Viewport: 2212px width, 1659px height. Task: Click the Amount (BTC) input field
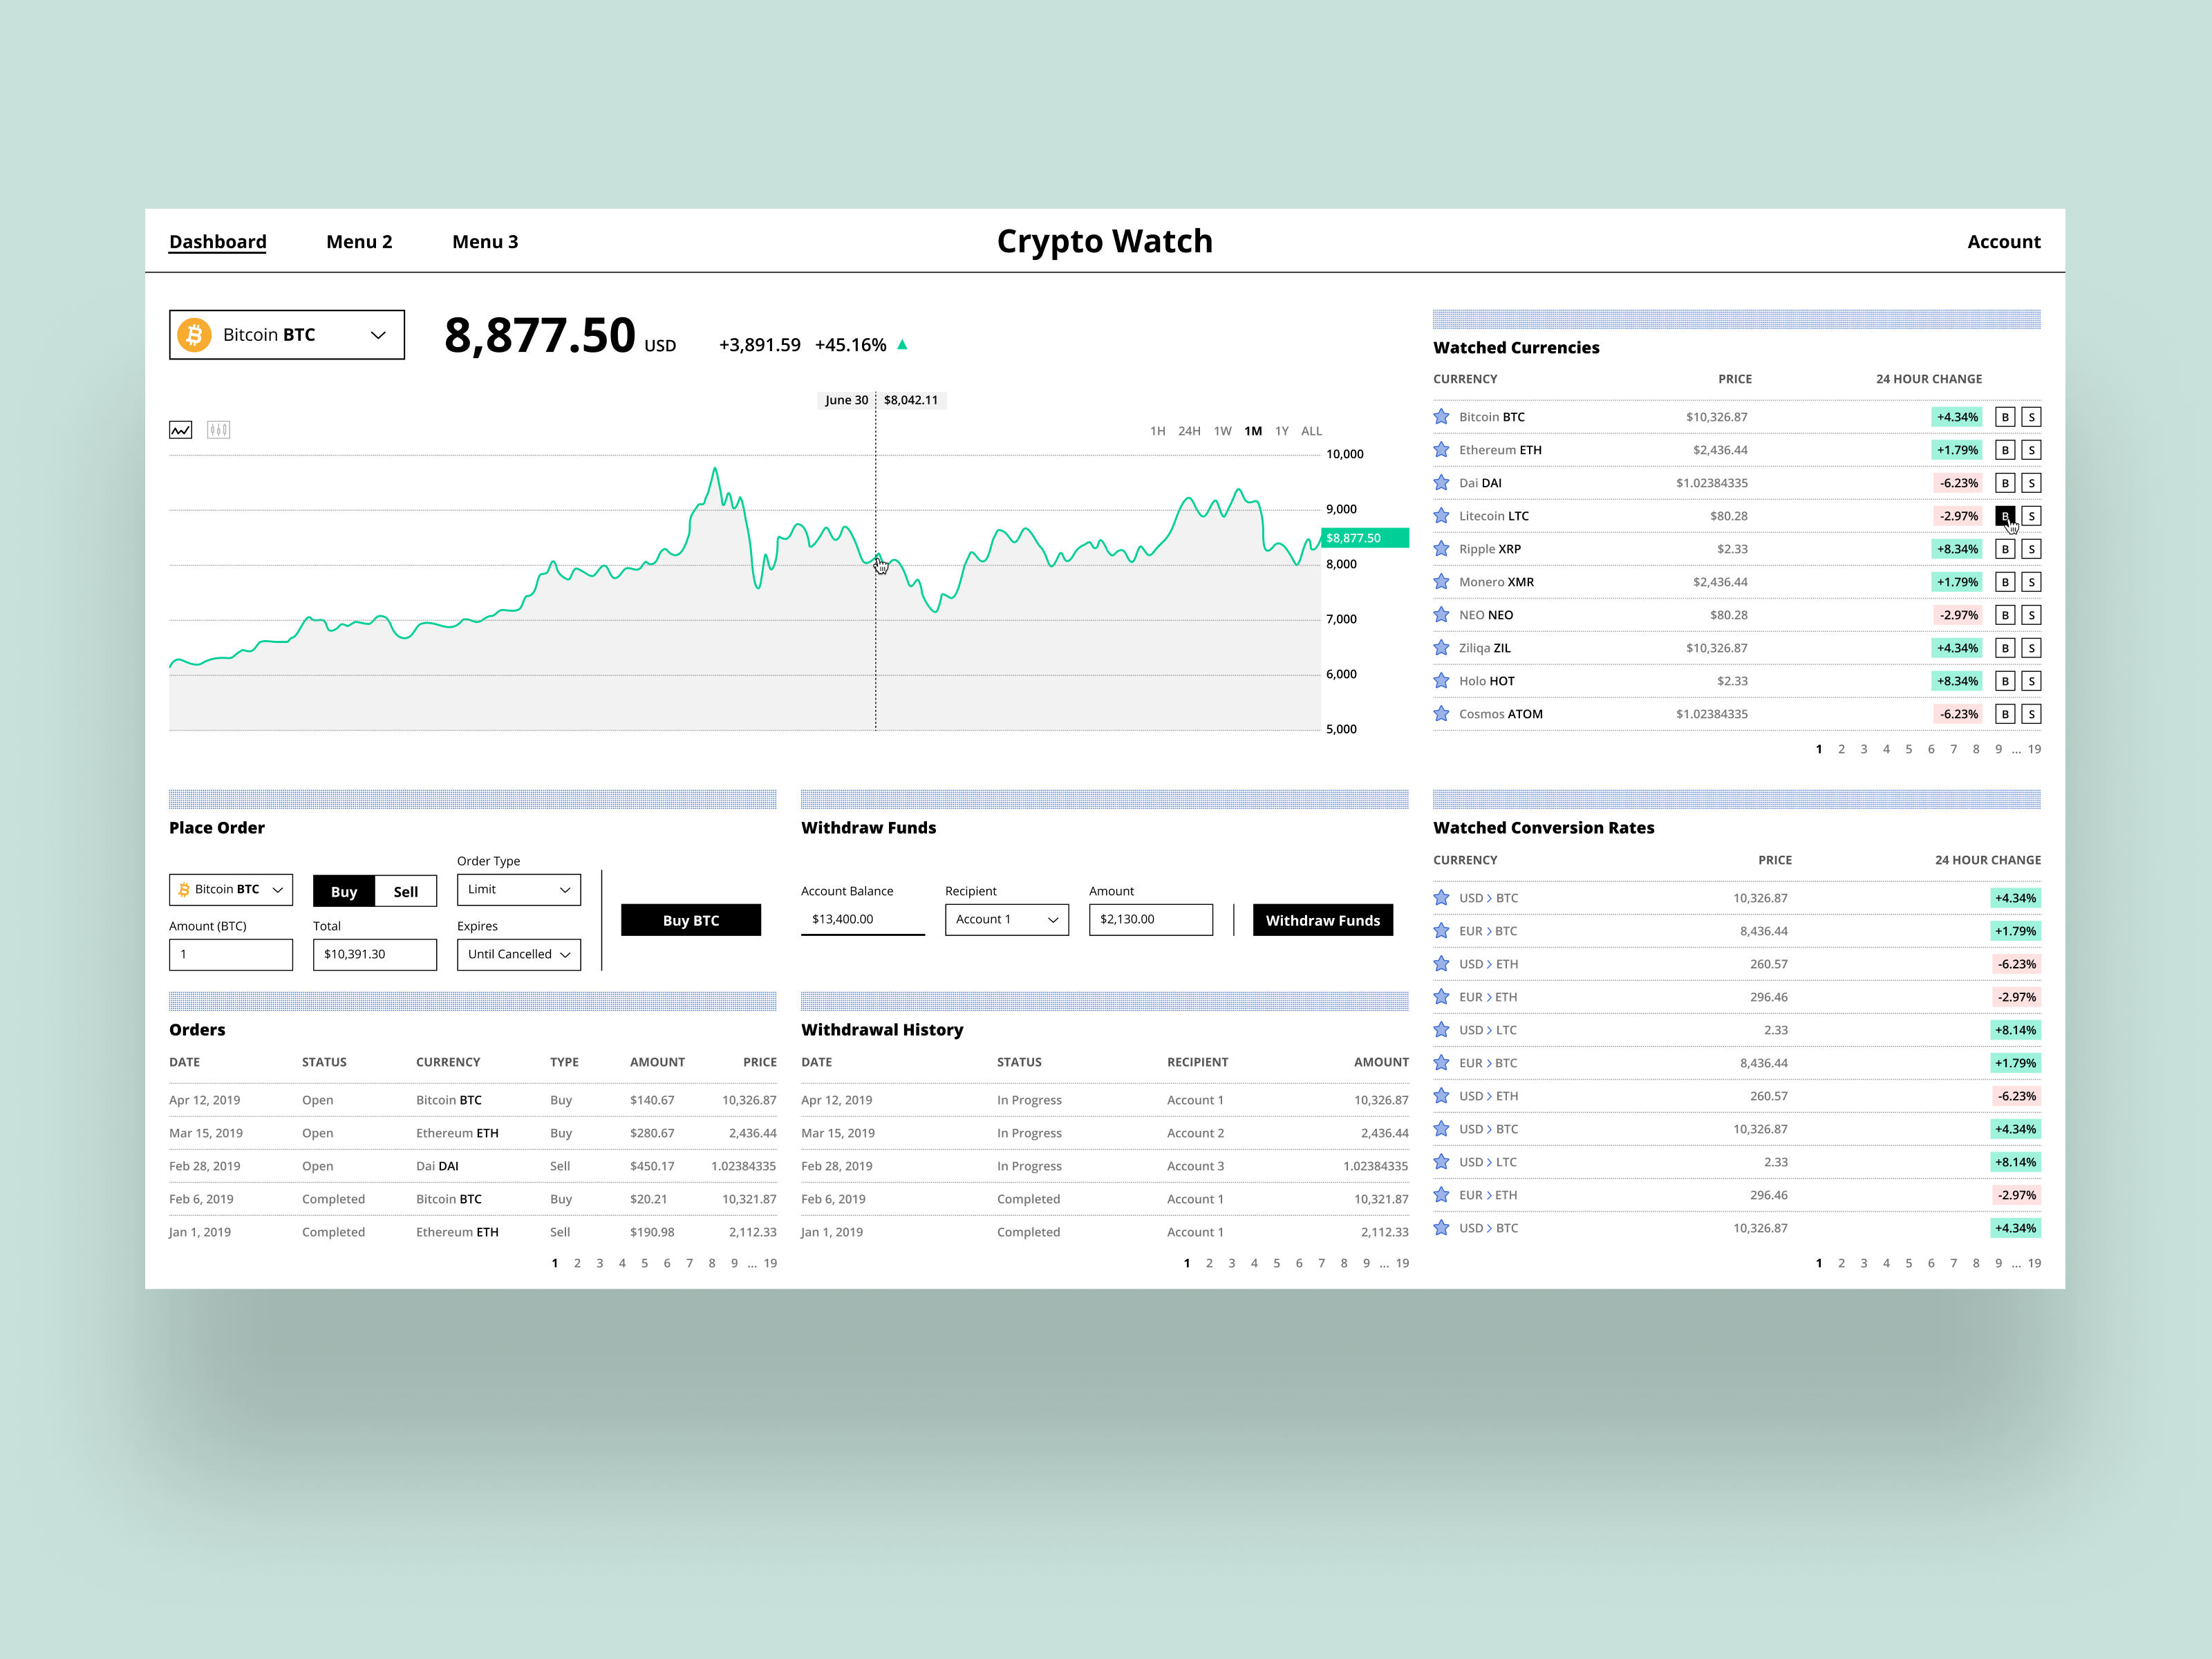click(231, 954)
